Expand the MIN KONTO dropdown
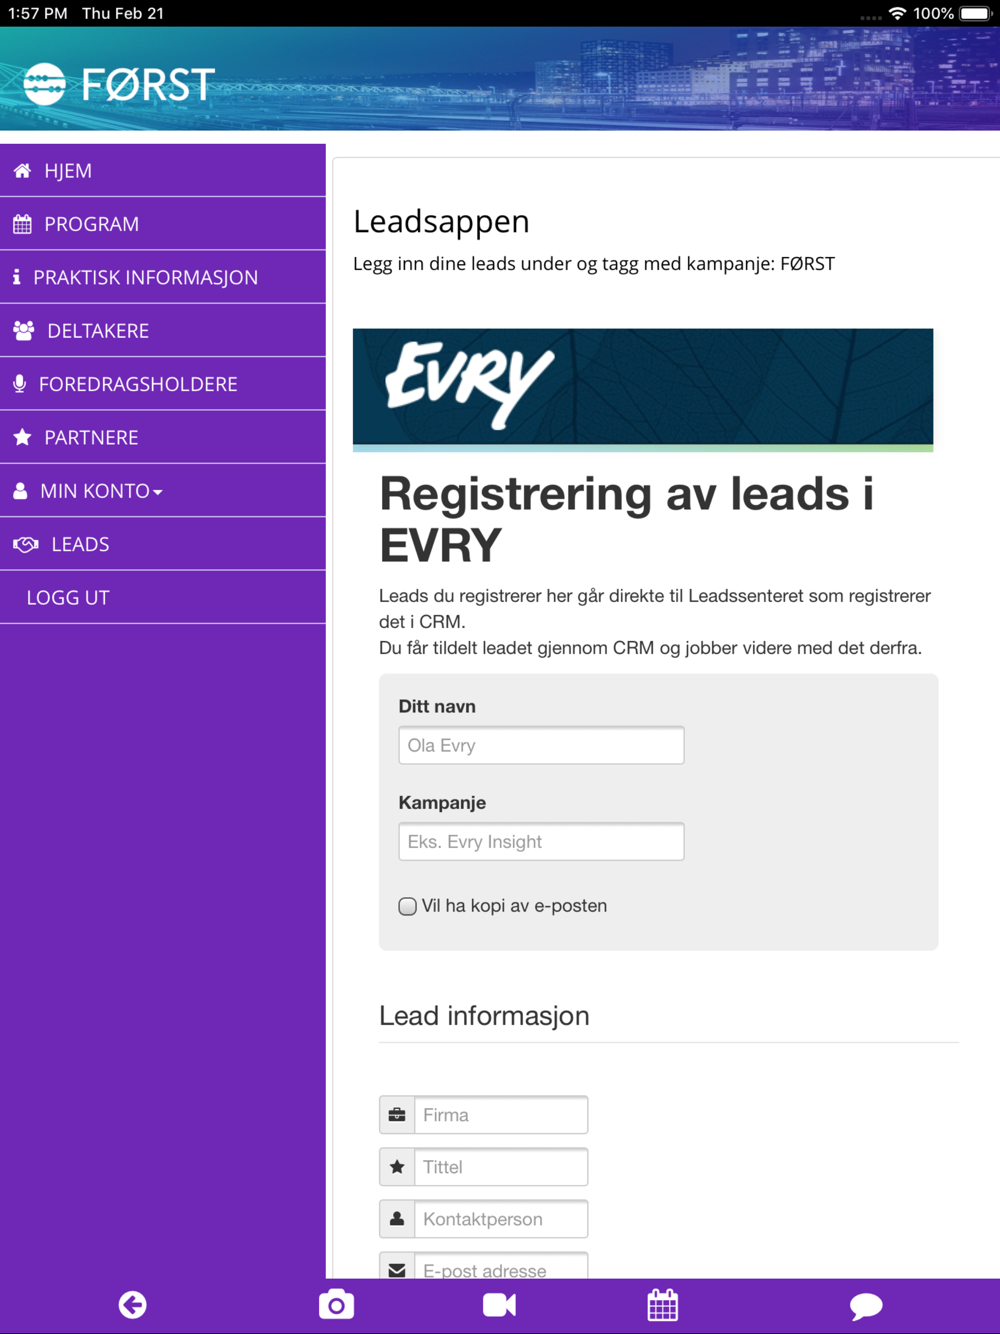1000x1334 pixels. 163,491
